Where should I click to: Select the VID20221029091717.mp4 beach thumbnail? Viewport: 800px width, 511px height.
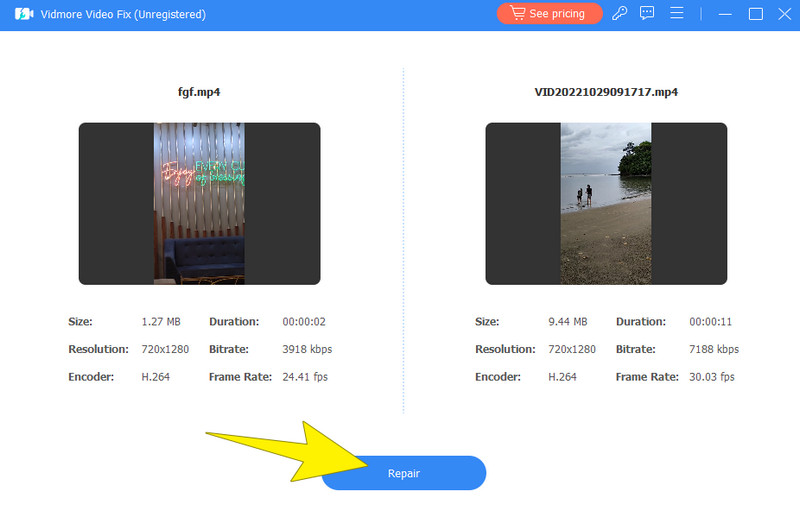(606, 203)
